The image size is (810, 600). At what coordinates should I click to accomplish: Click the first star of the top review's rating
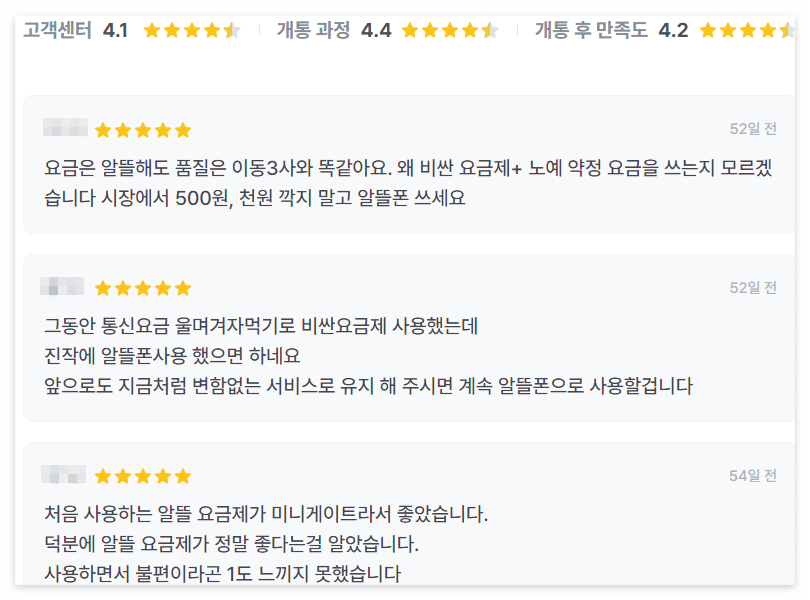click(x=103, y=129)
